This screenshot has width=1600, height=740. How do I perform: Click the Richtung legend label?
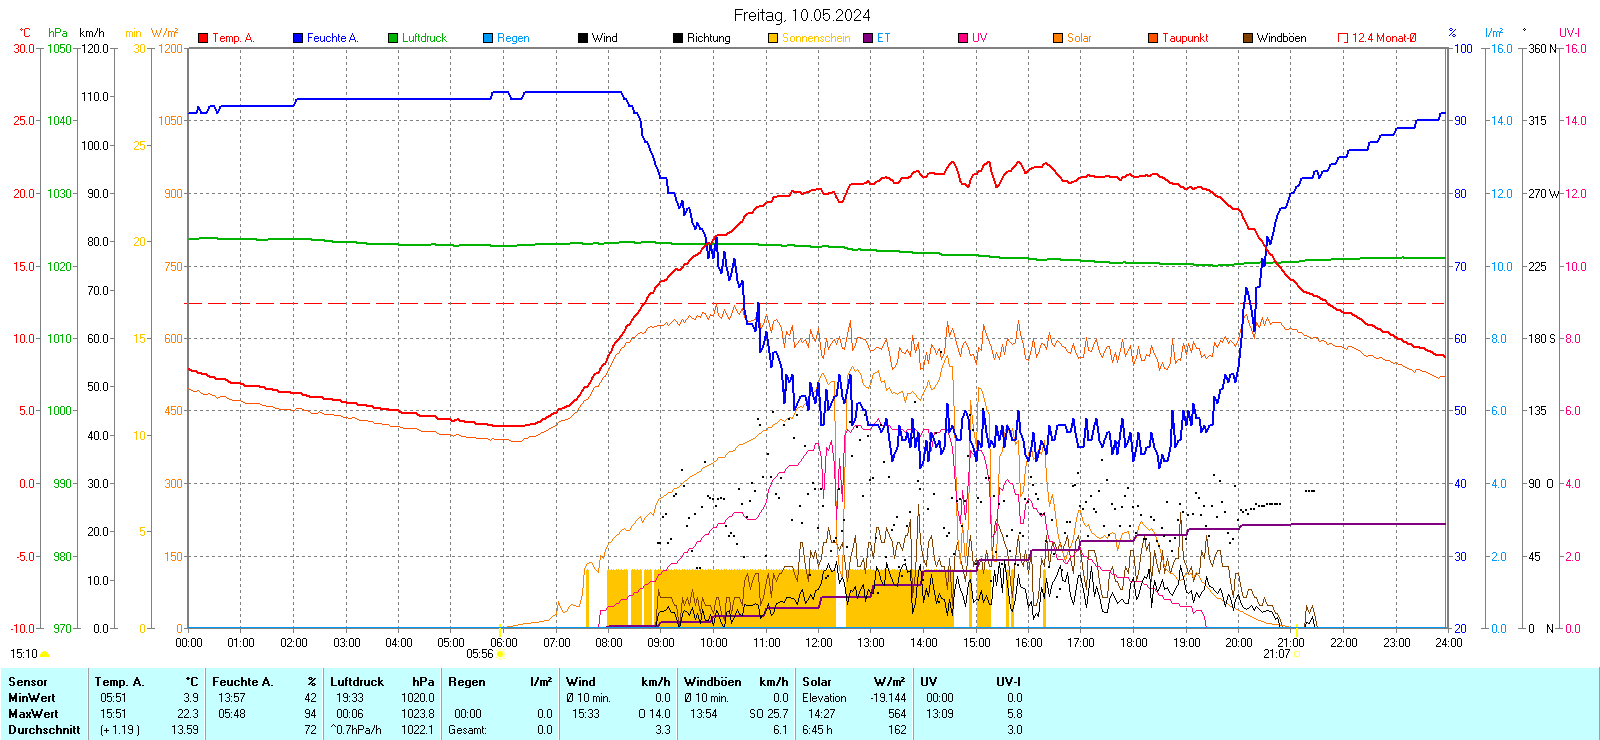(x=708, y=38)
